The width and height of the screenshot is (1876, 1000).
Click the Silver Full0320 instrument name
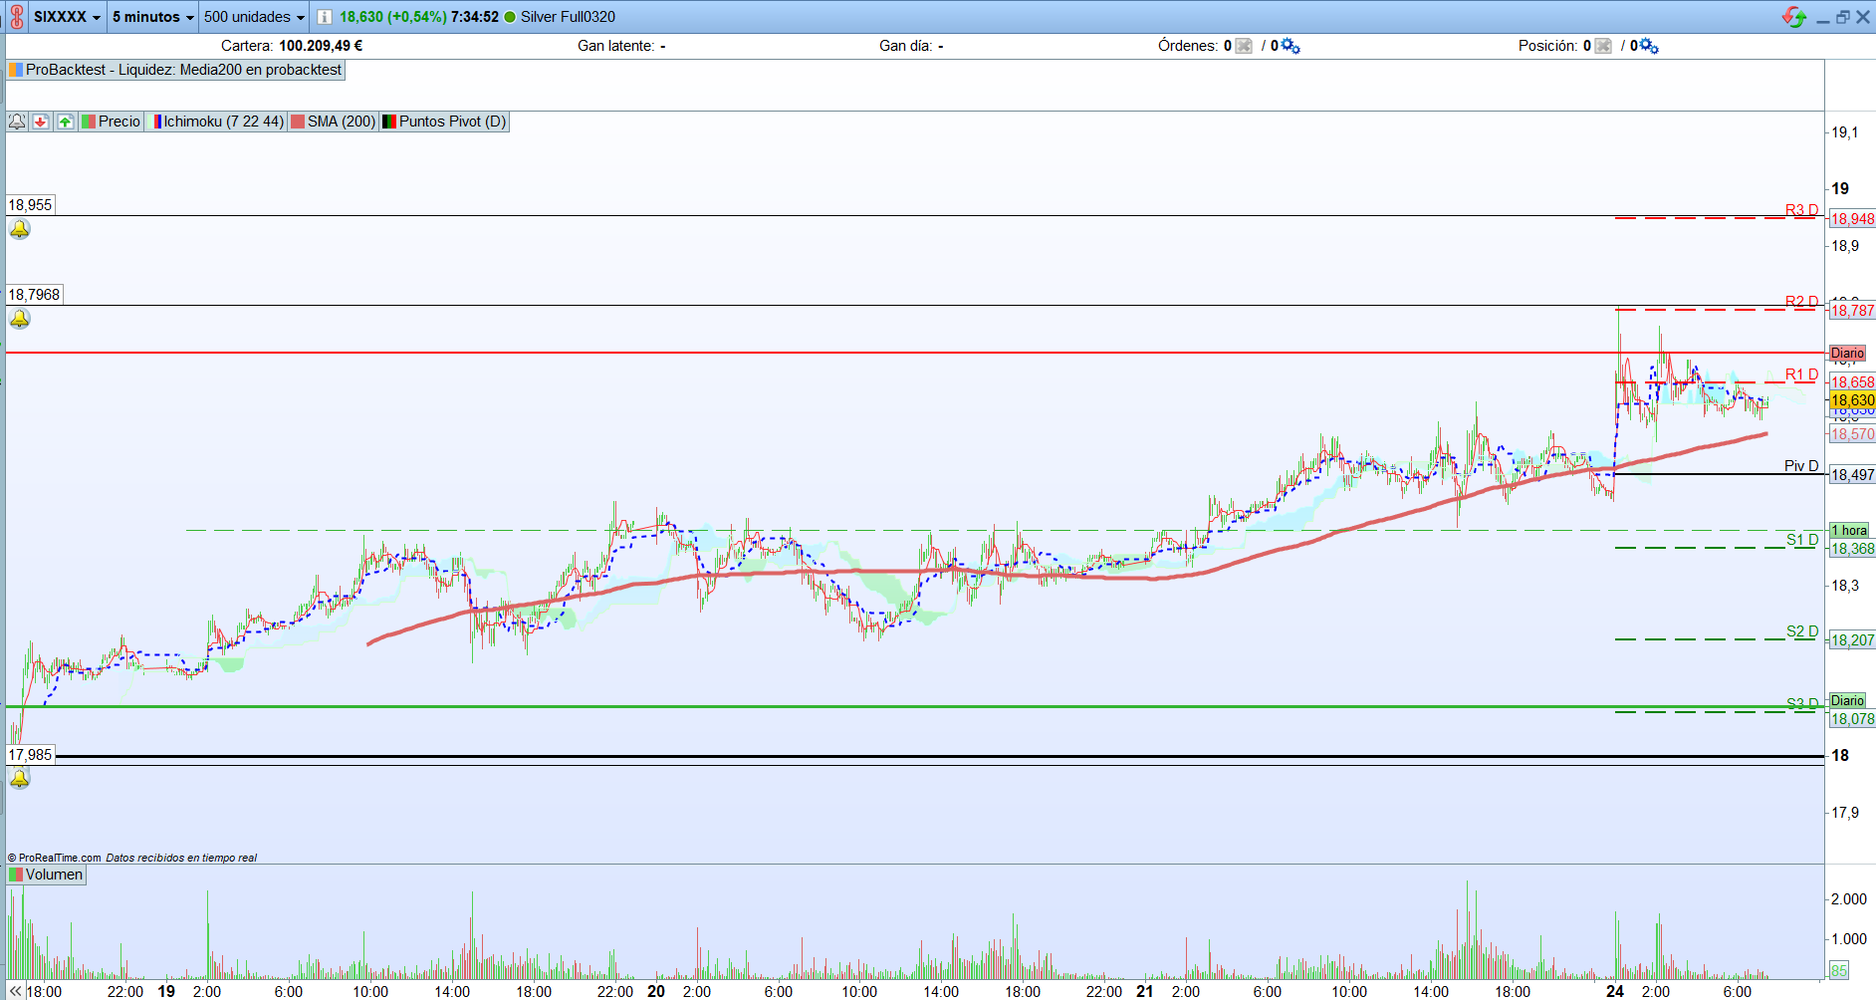click(x=568, y=17)
